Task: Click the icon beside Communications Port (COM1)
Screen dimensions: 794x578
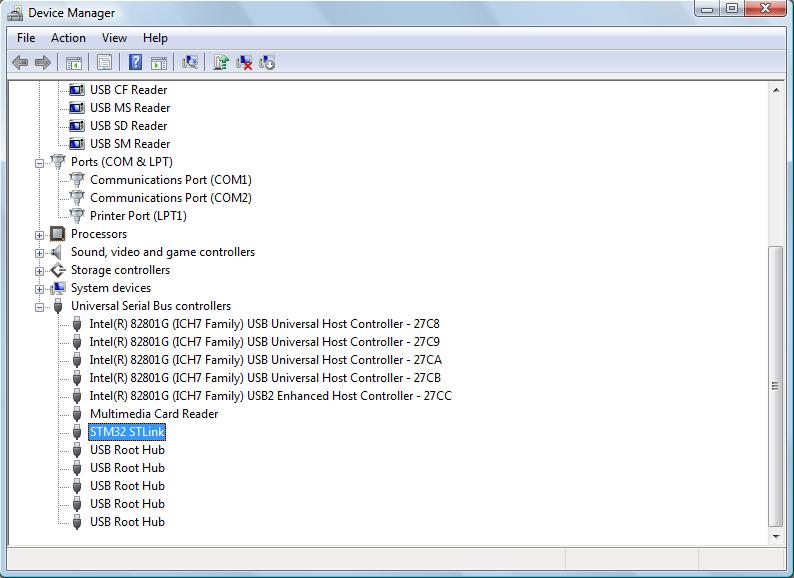Action: [76, 180]
